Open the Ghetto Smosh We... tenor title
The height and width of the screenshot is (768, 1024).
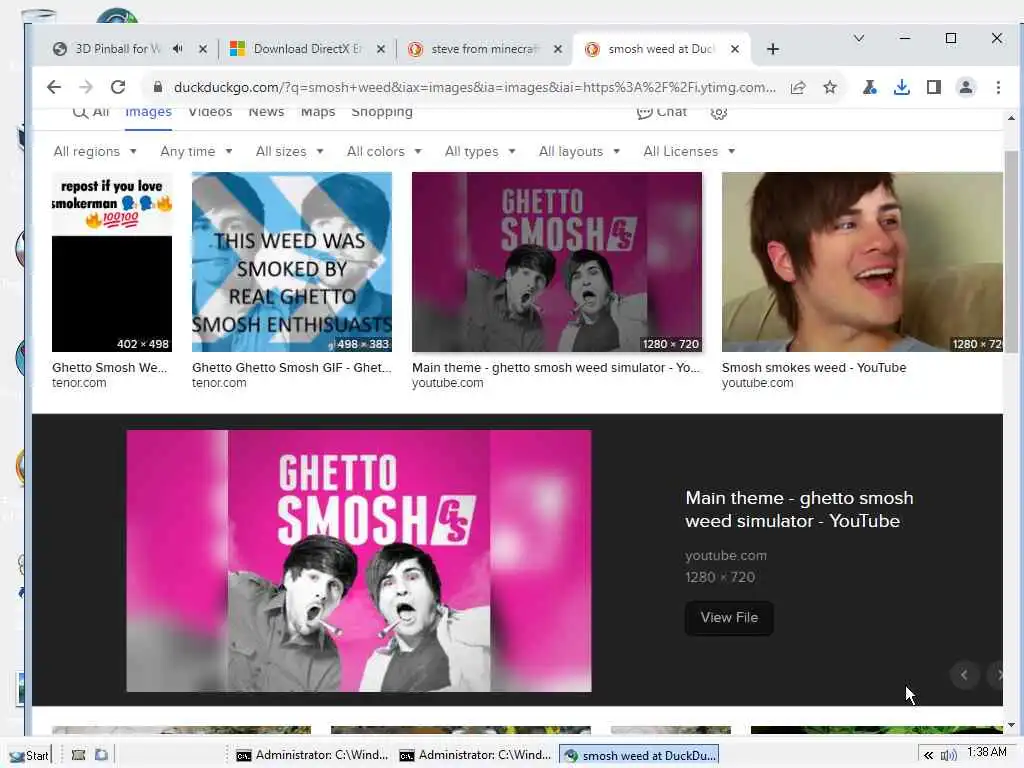click(x=110, y=368)
